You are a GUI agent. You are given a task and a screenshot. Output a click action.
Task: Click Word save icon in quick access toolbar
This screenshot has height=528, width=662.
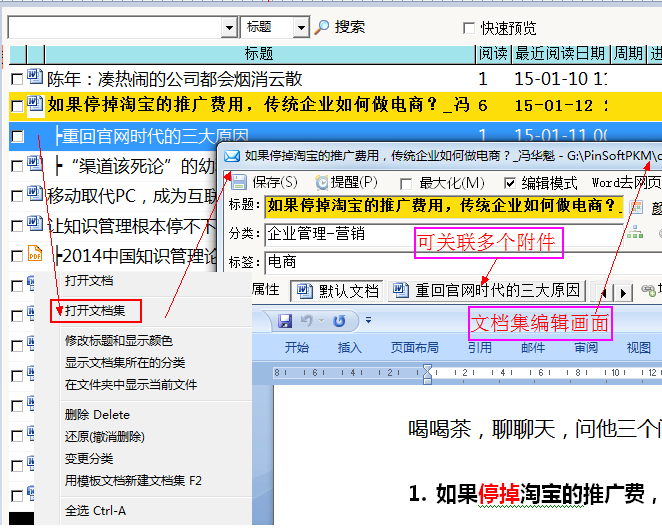click(285, 321)
